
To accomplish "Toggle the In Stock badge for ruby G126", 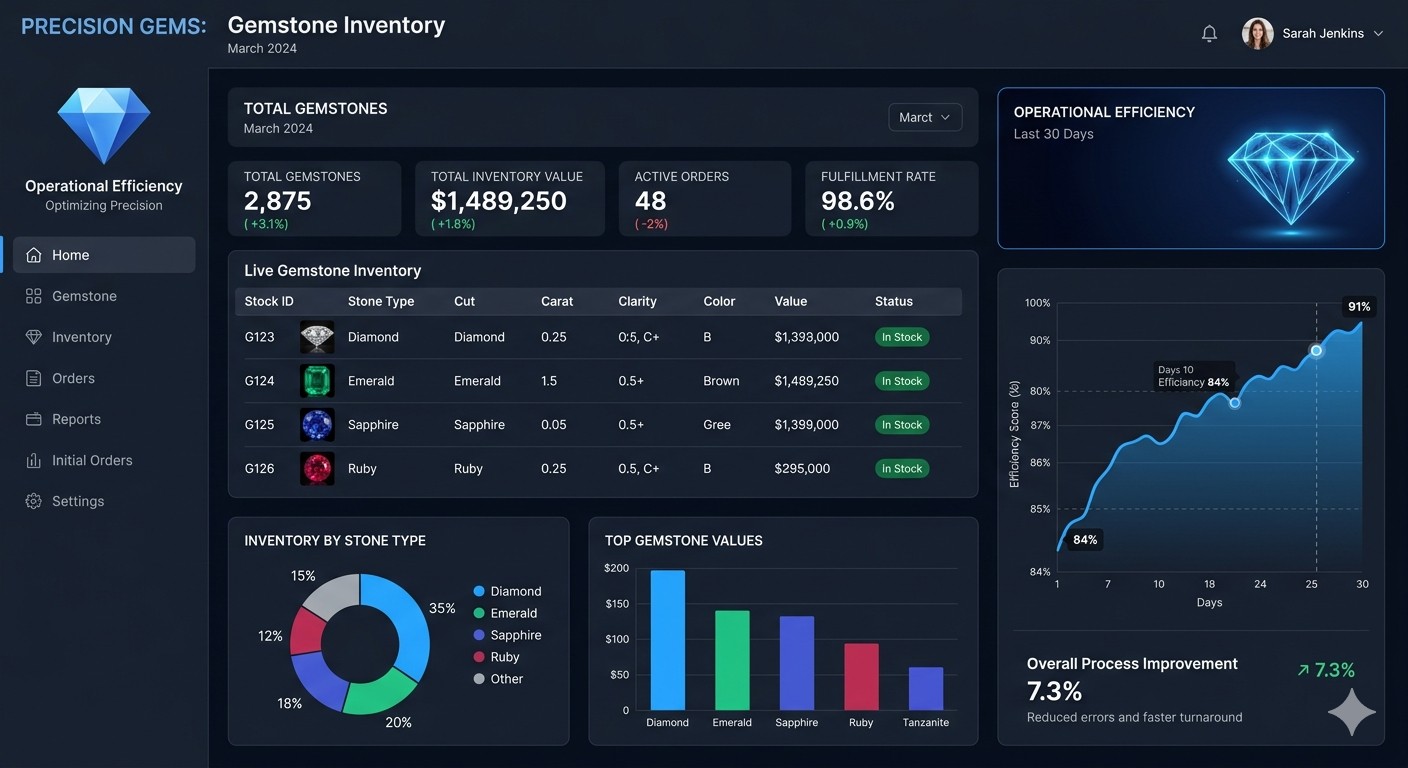I will tap(902, 468).
